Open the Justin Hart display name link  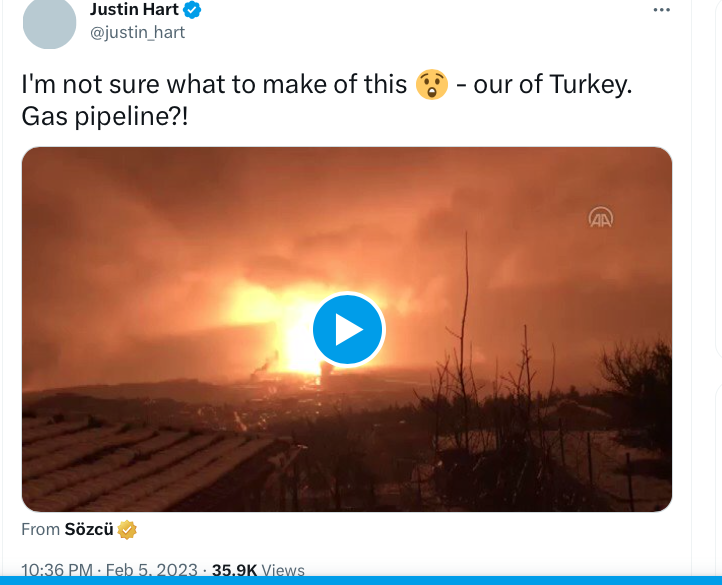point(134,10)
